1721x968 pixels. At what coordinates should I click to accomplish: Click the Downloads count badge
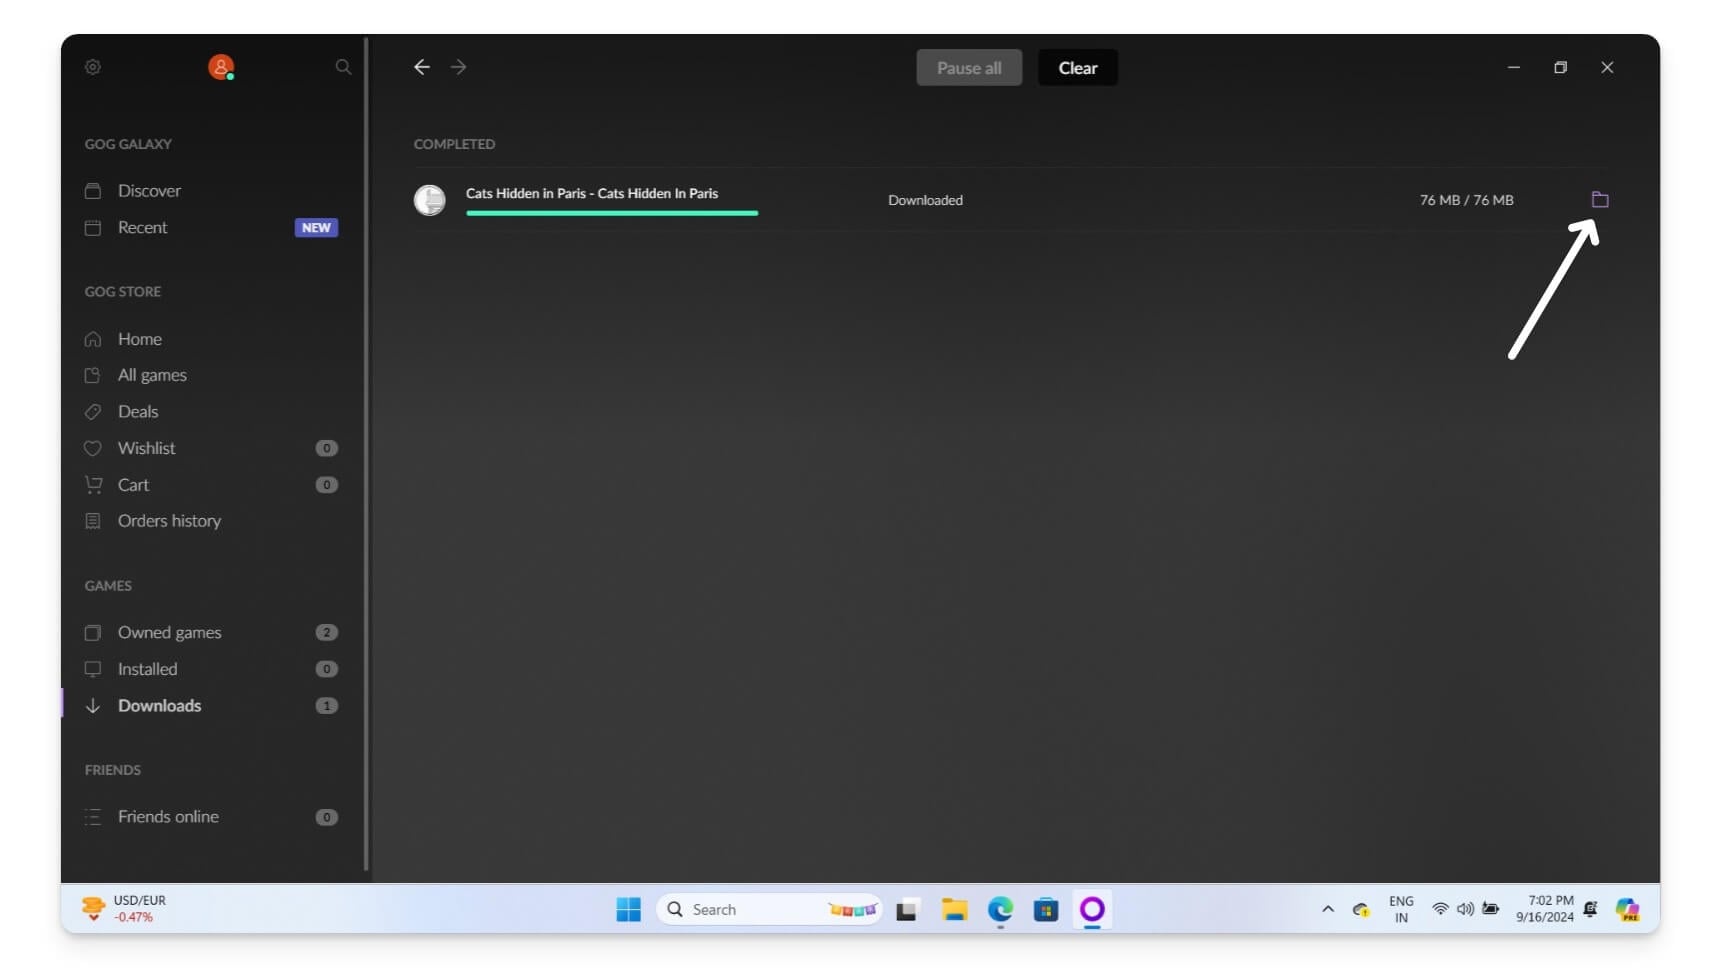pyautogui.click(x=326, y=706)
